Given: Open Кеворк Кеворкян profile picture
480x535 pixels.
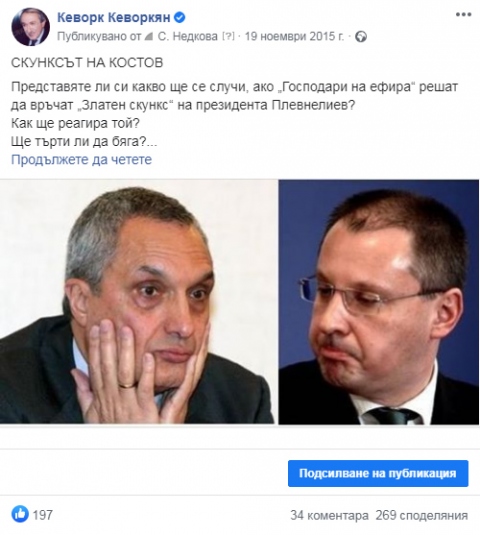Looking at the screenshot, I should (x=30, y=27).
